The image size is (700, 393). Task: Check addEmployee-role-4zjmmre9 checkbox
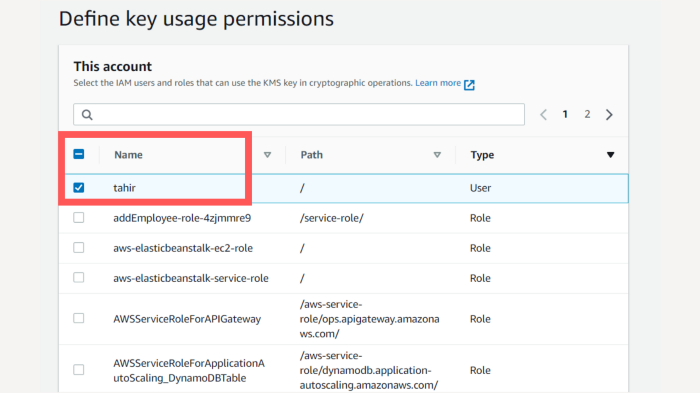79,217
